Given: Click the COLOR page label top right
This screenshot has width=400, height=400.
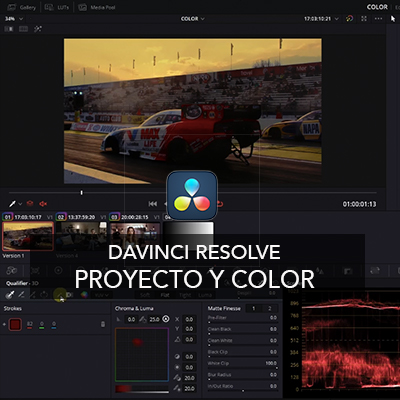Looking at the screenshot, I should point(377,7).
